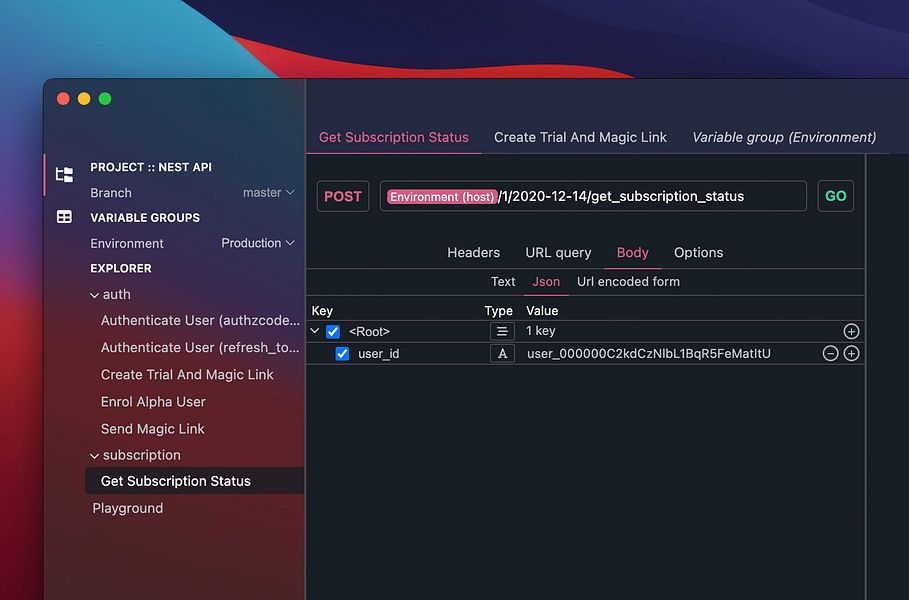Choose the Json body format
The height and width of the screenshot is (600, 909).
pos(546,282)
